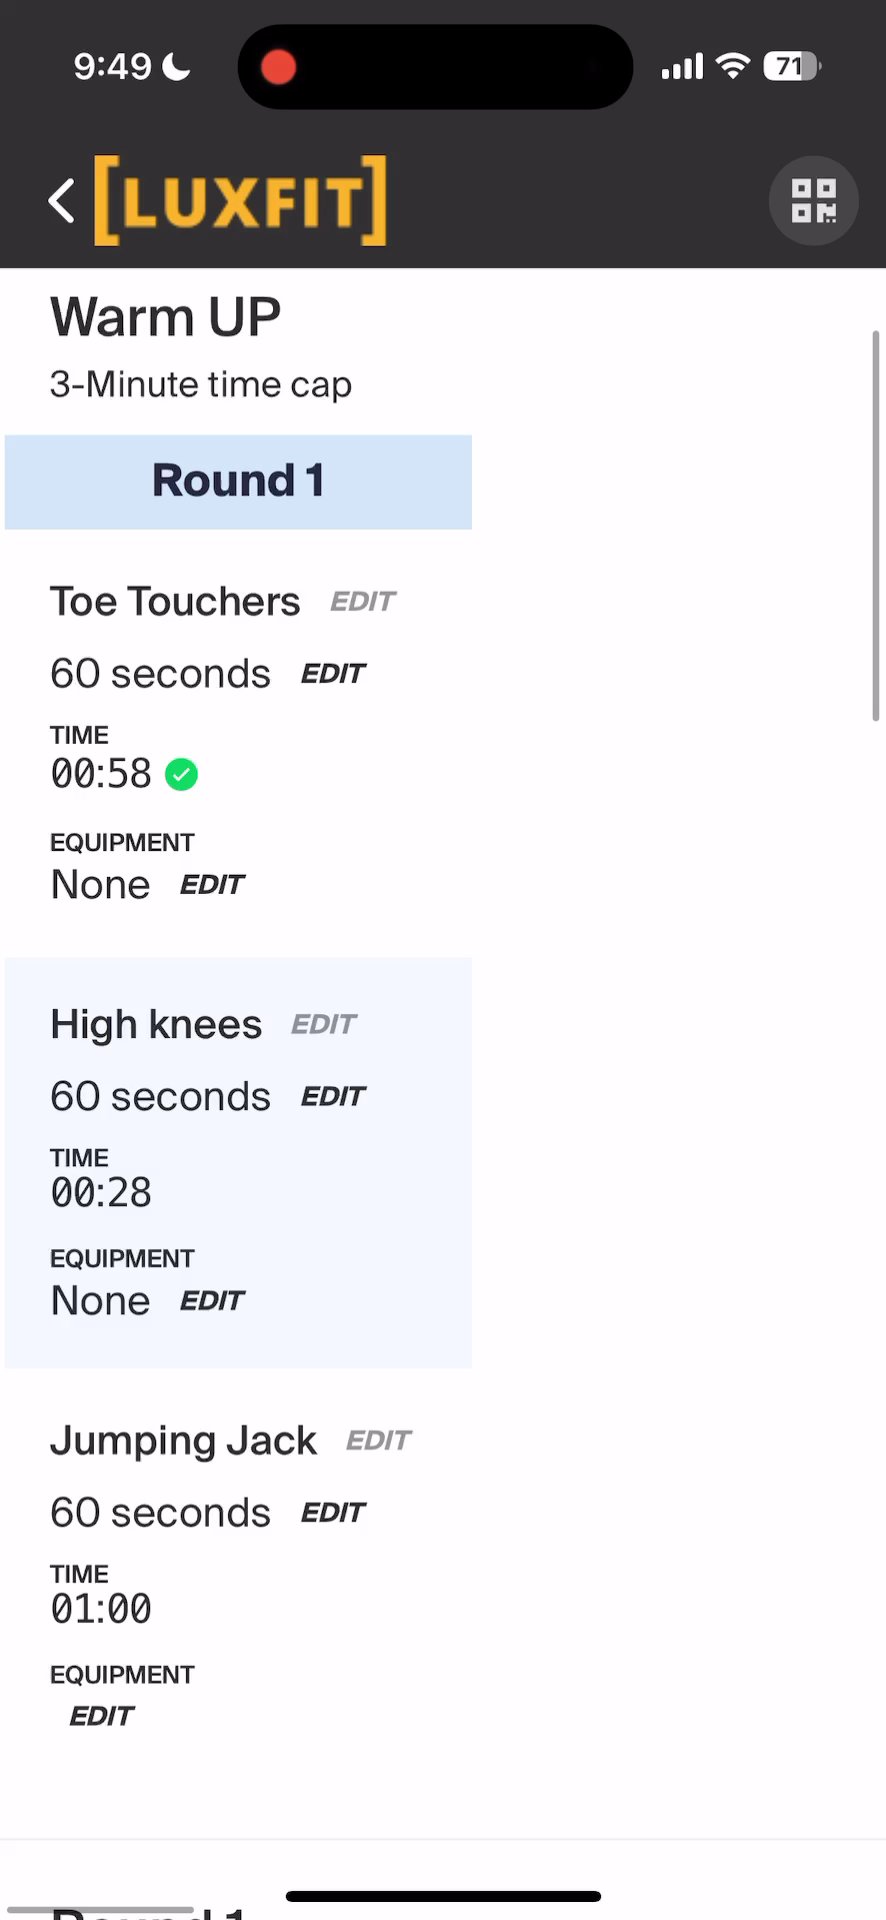Edit Jumping Jack 60 seconds duration

tap(333, 1513)
